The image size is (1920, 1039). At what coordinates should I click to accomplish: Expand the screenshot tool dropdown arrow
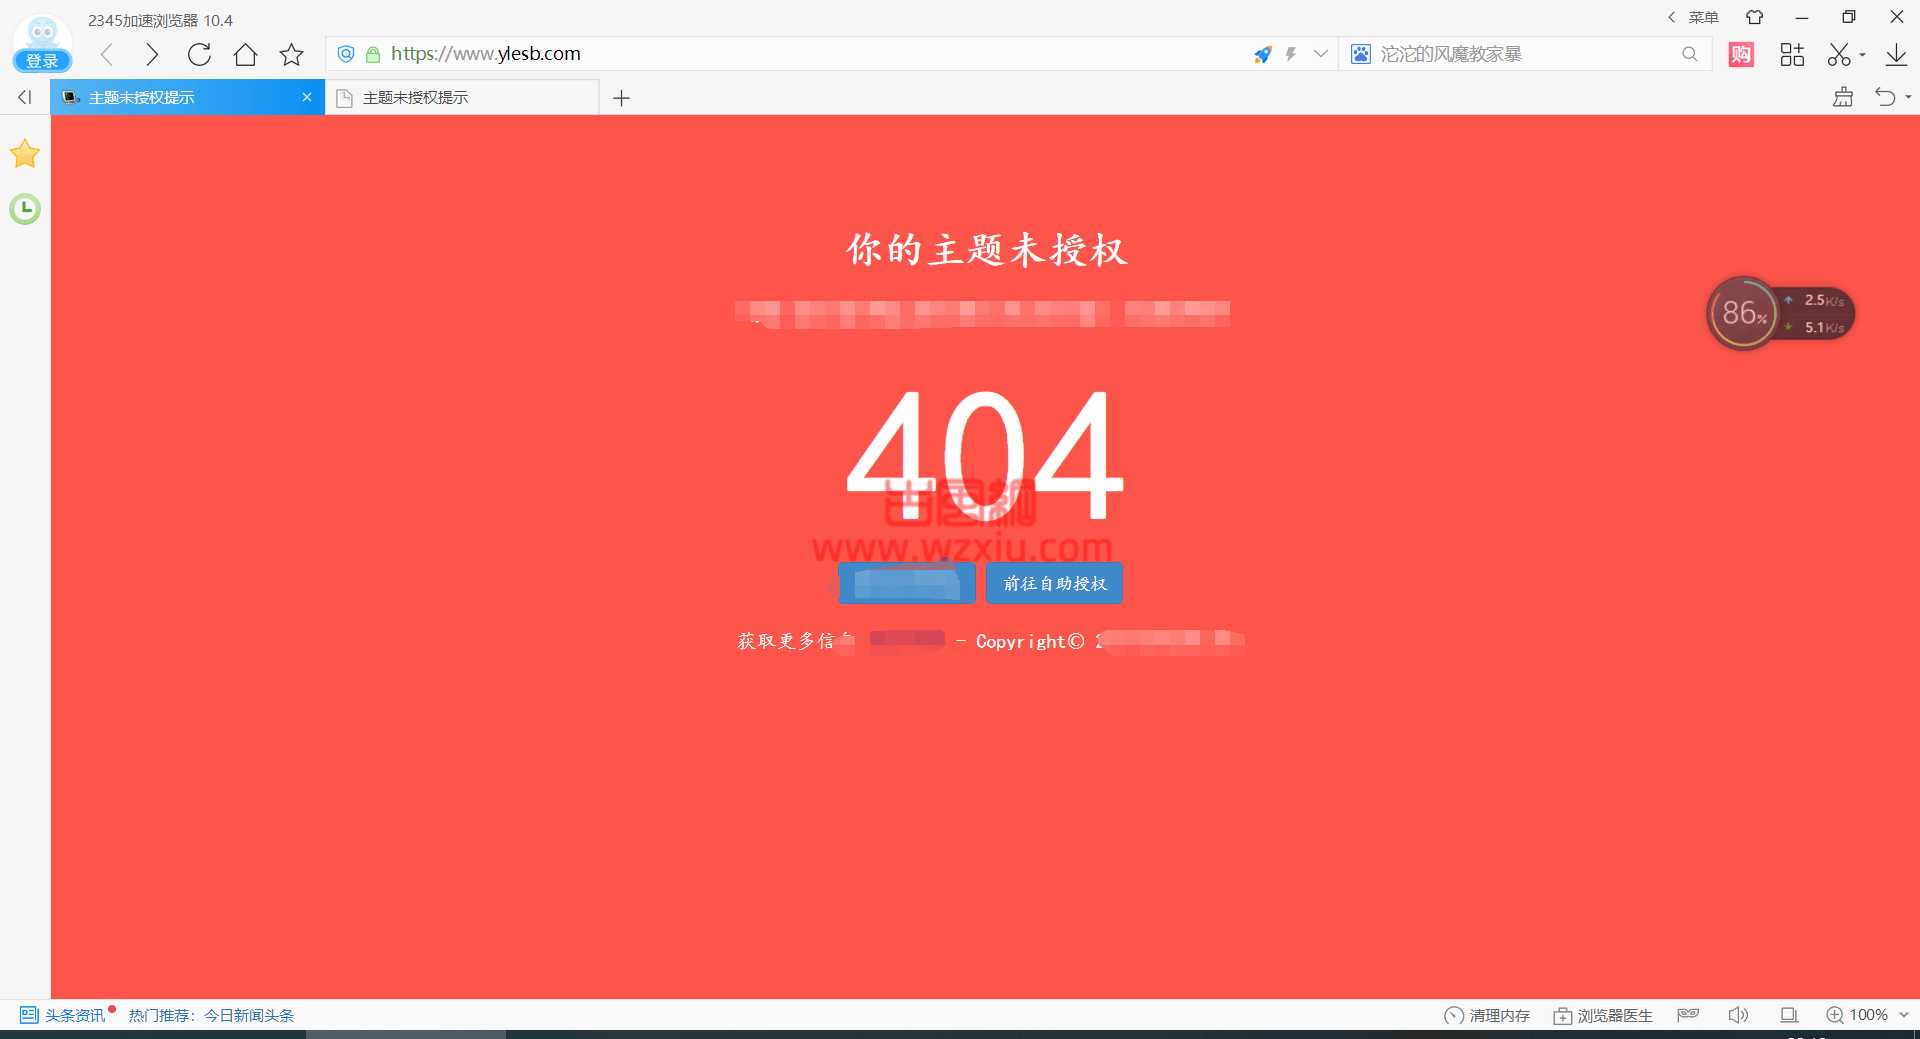tap(1862, 55)
